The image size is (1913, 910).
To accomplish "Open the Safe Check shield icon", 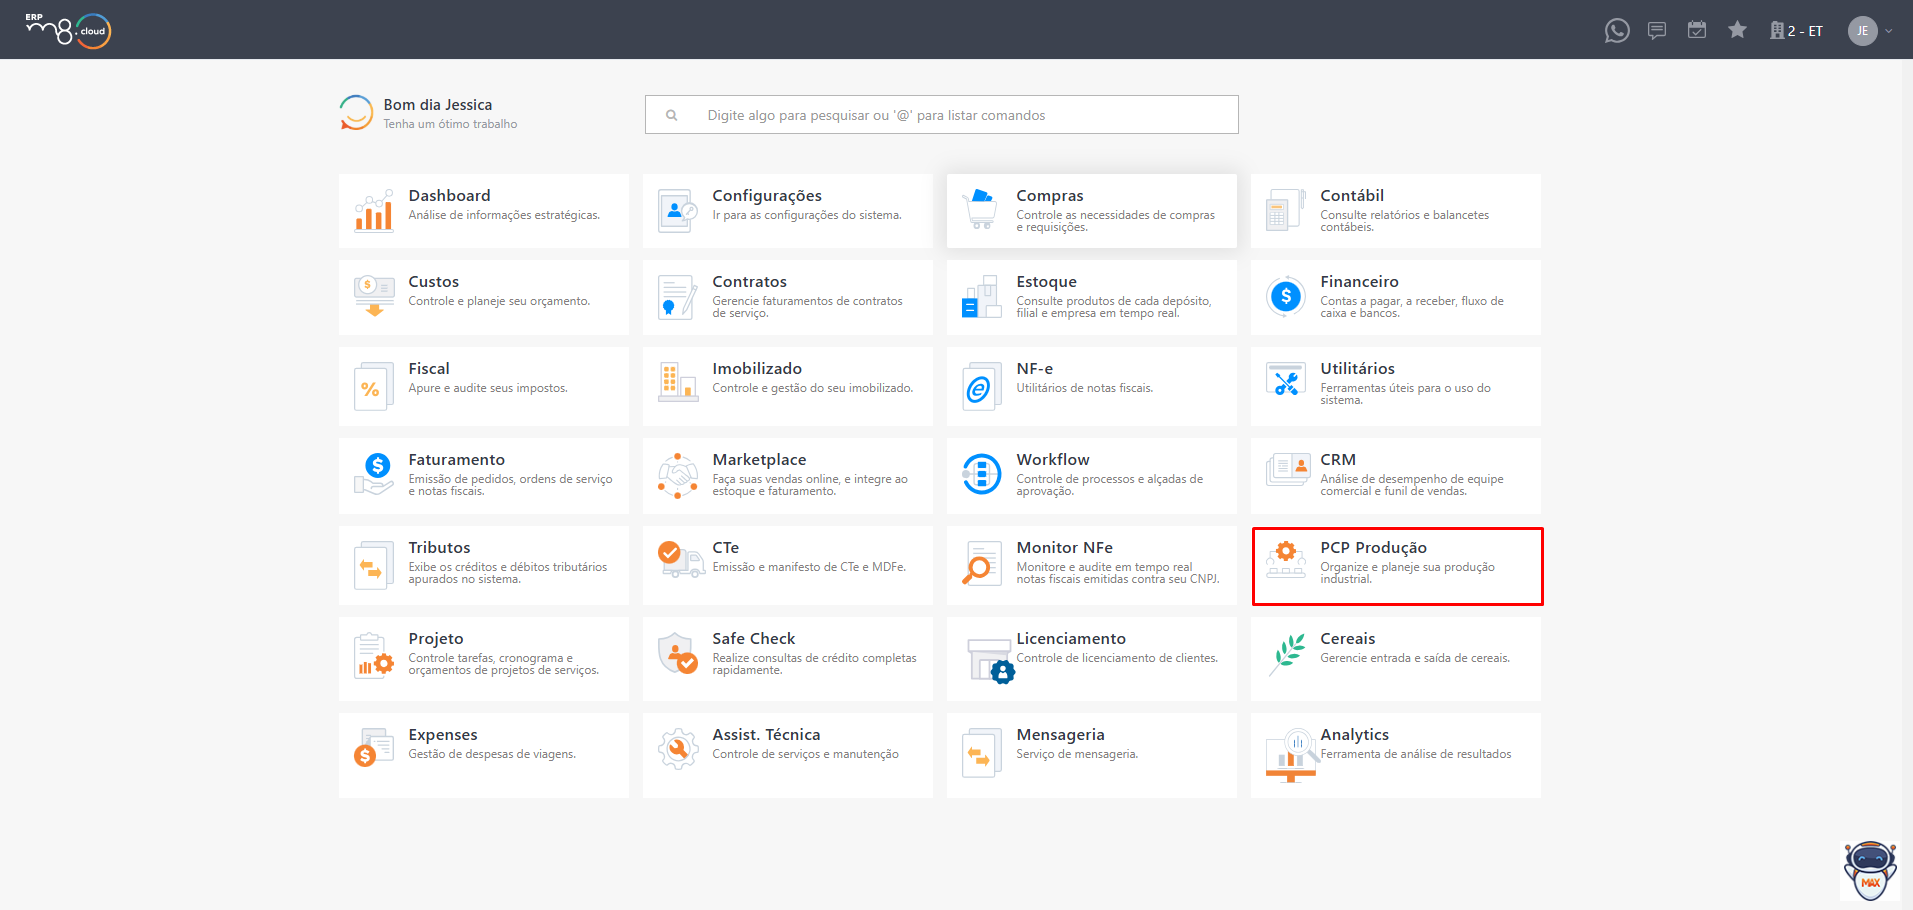I will (x=678, y=653).
